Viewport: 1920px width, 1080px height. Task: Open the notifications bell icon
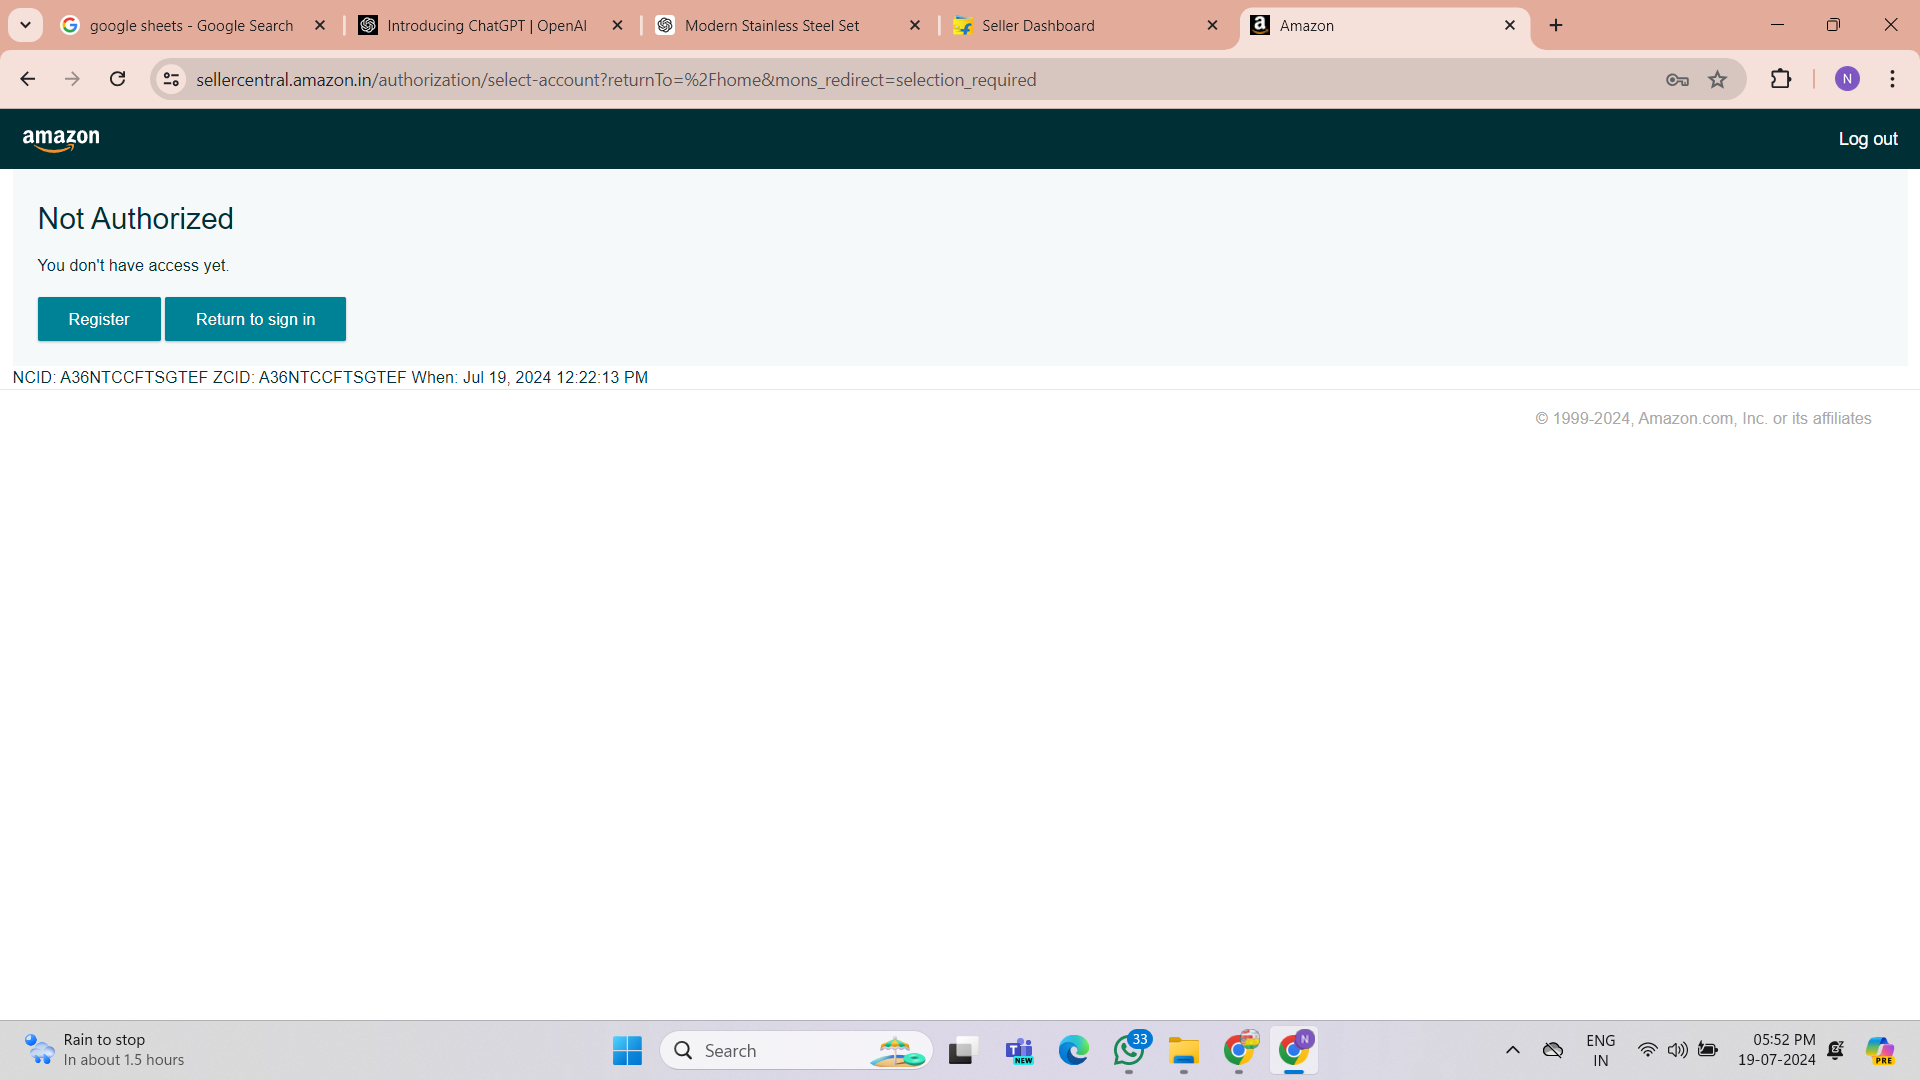point(1835,1050)
